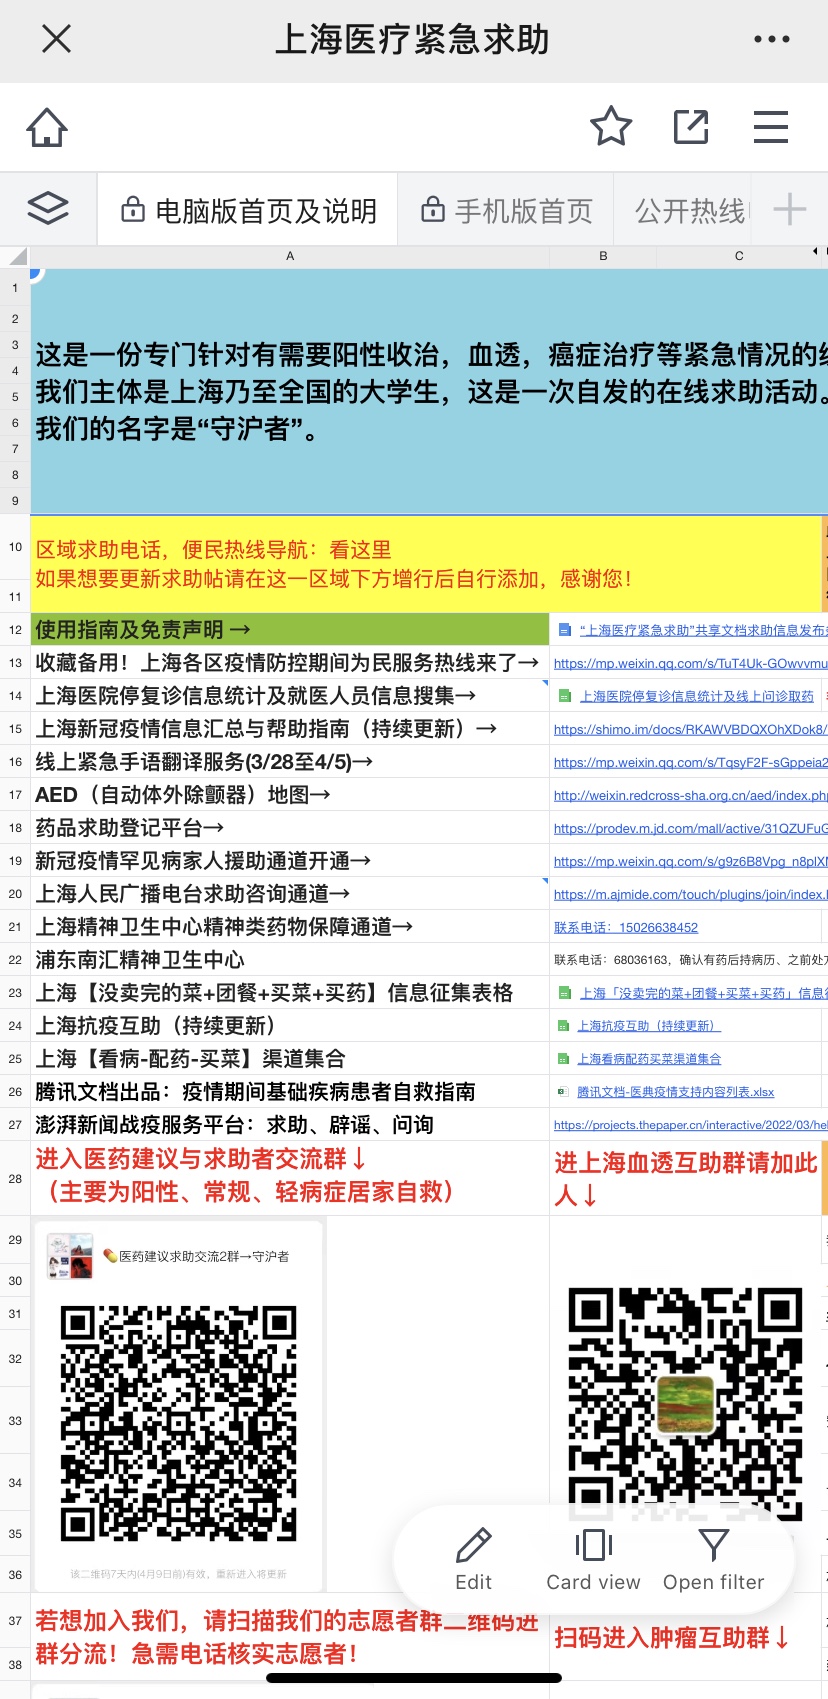Open mp.weixin link in row 13
This screenshot has height=1699, width=828.
pos(690,663)
